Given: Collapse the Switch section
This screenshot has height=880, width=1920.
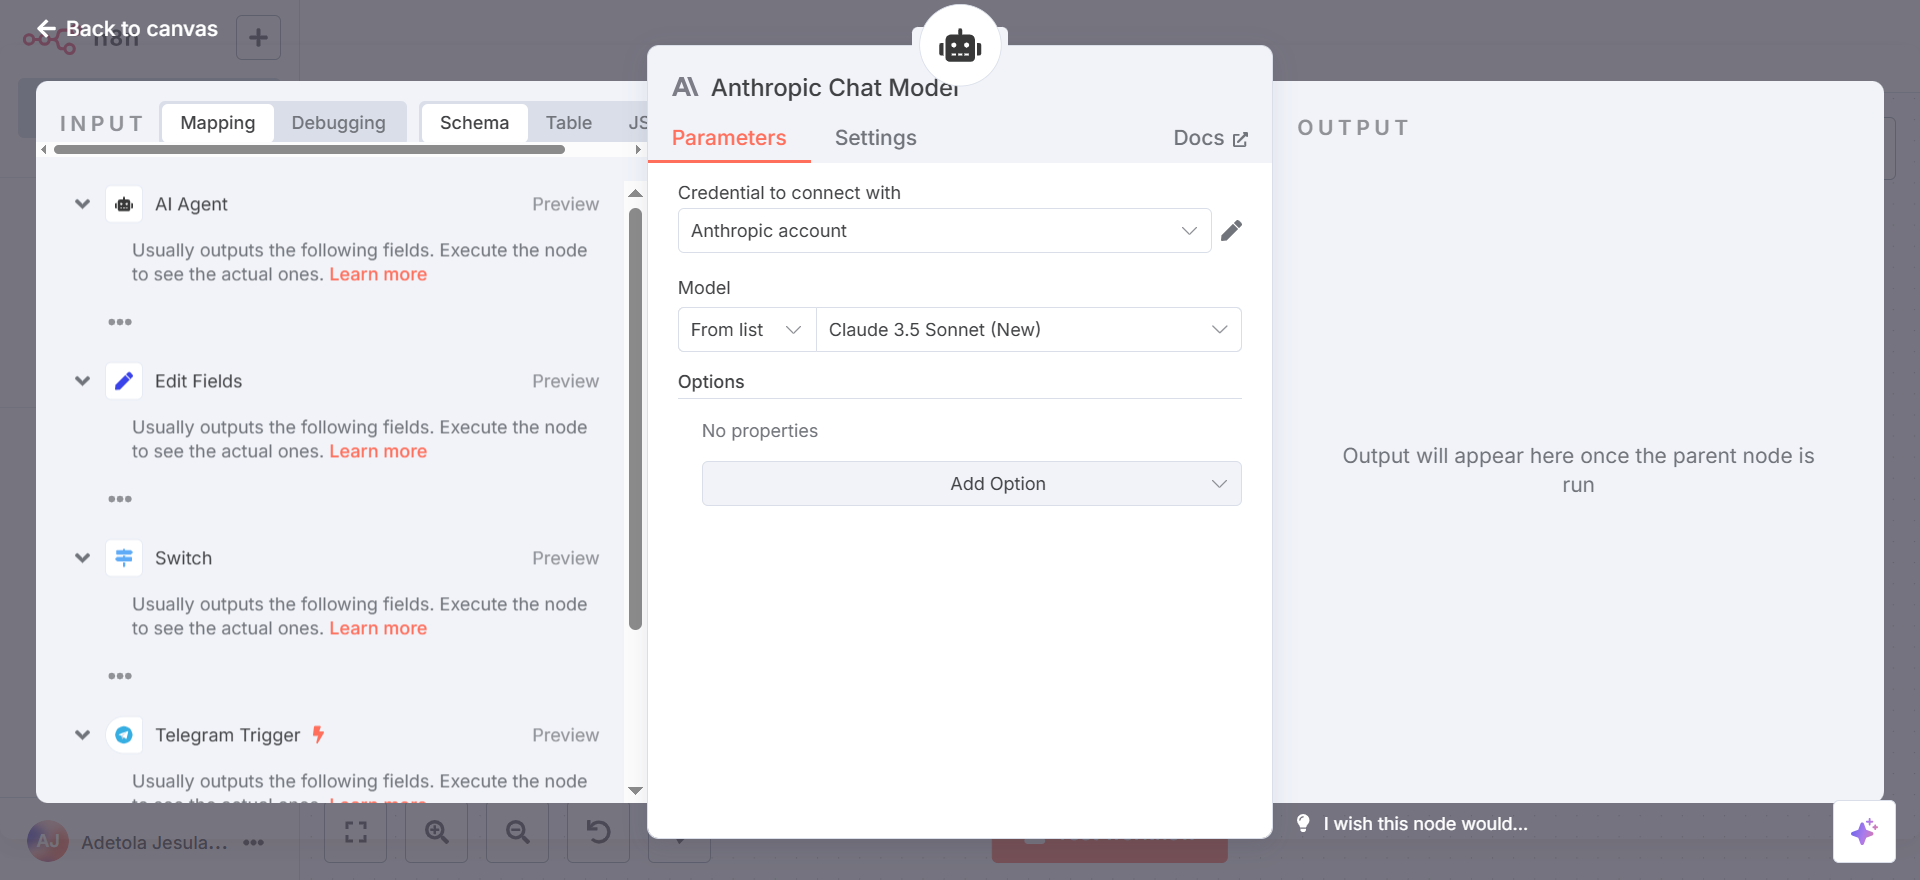Looking at the screenshot, I should pos(83,558).
